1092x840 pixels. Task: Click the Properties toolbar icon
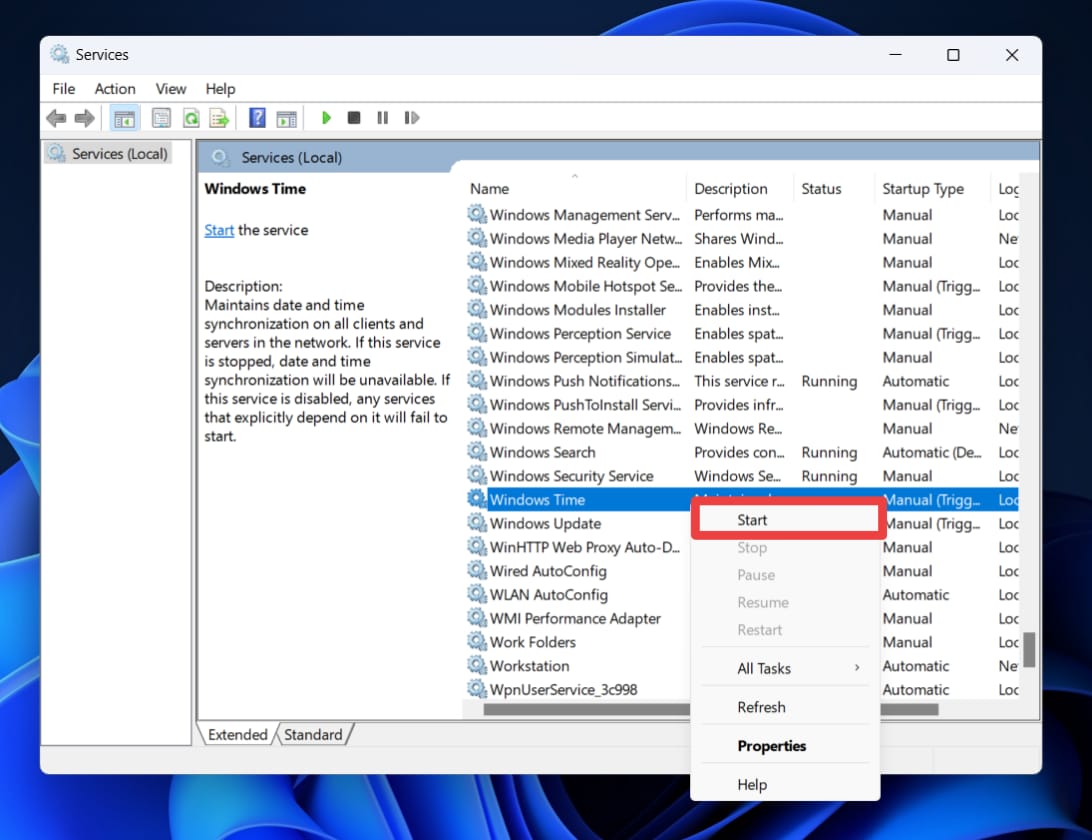(x=160, y=118)
